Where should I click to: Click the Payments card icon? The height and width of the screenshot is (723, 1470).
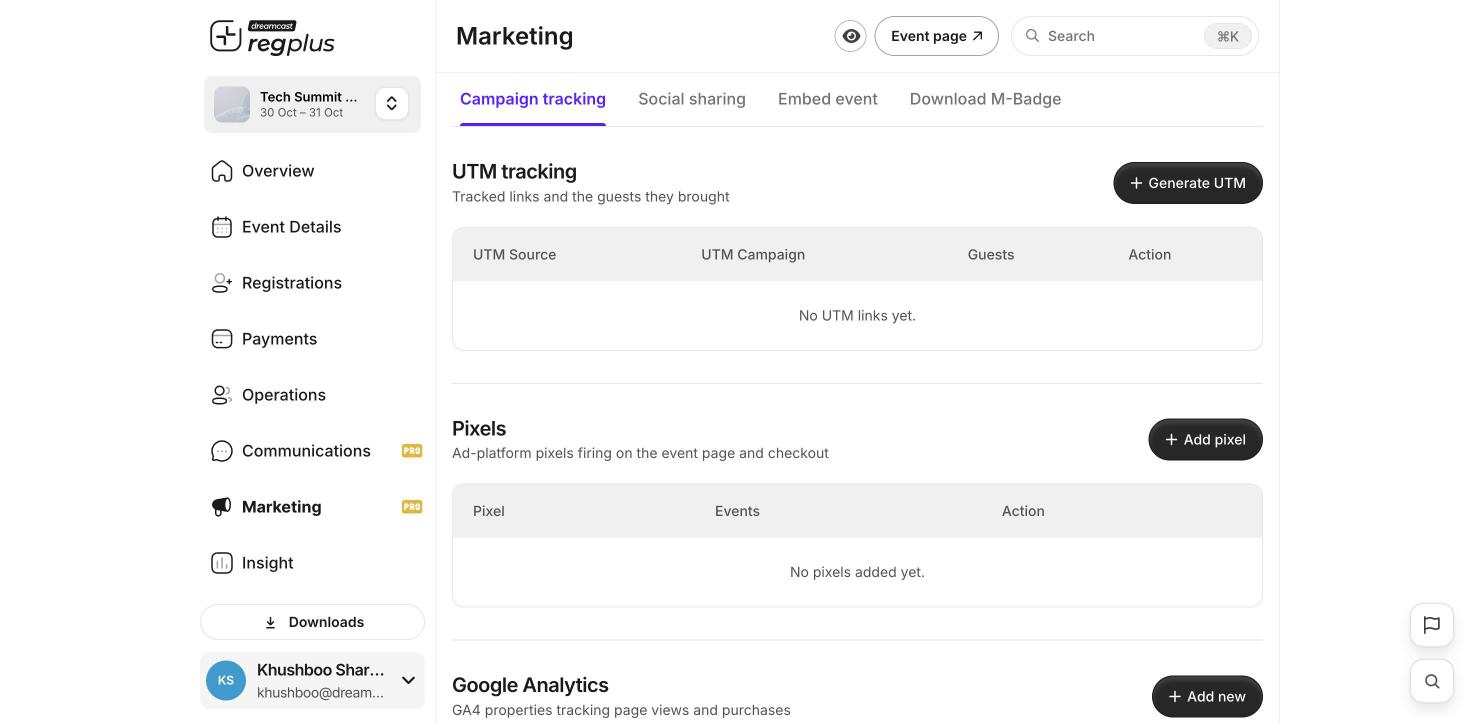pos(222,339)
